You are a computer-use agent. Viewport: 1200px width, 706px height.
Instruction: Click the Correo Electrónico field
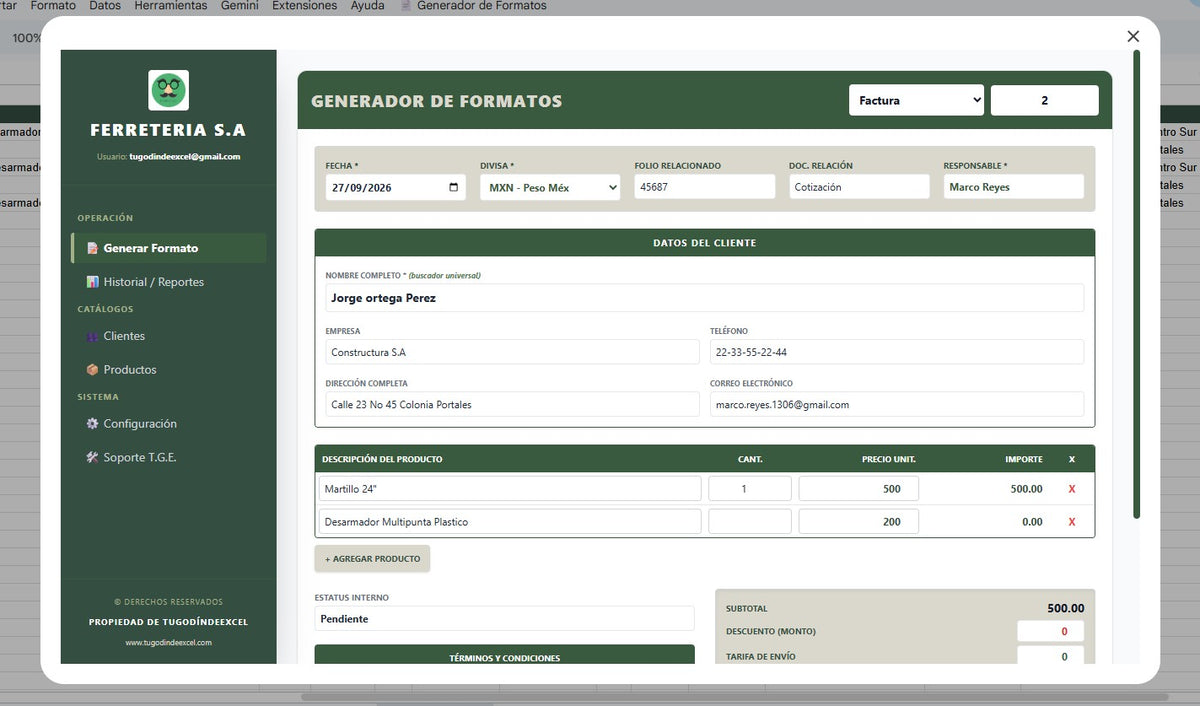[897, 404]
